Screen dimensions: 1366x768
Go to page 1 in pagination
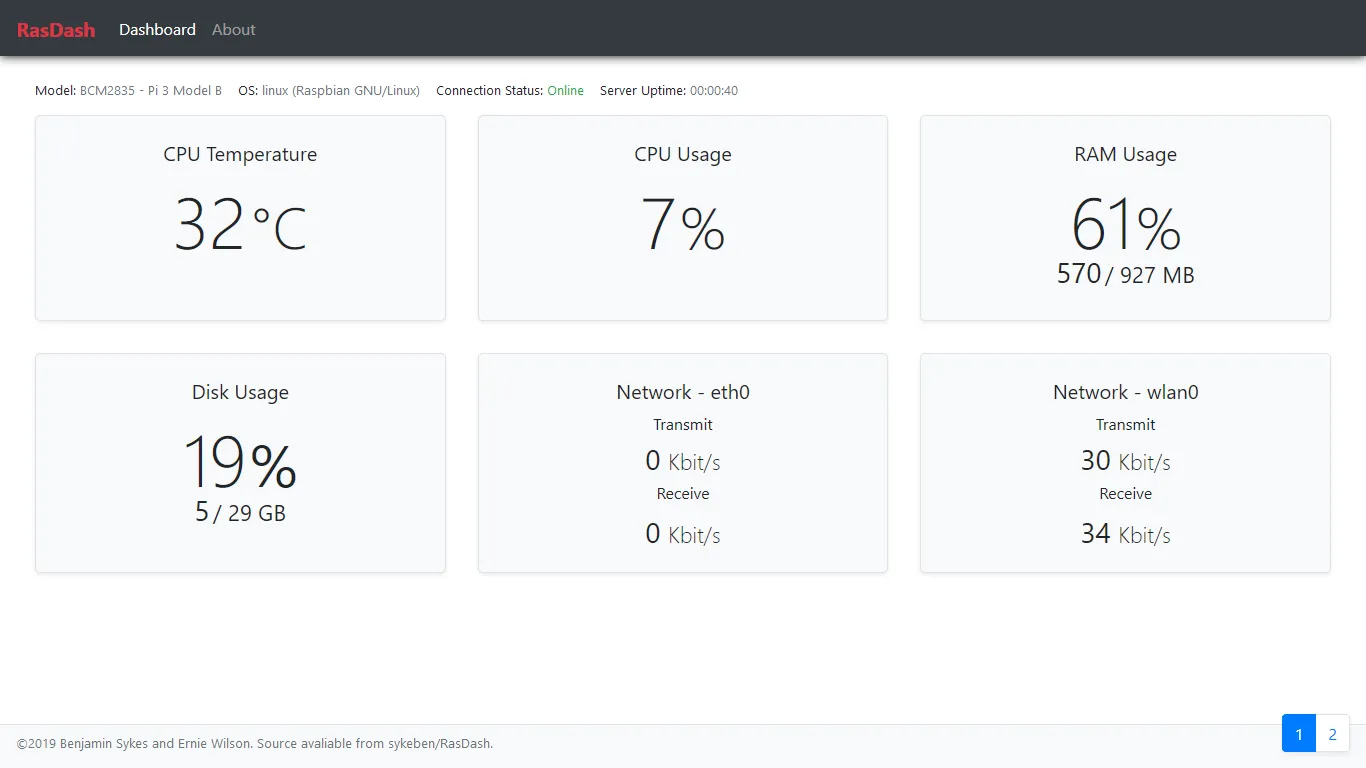(1299, 734)
